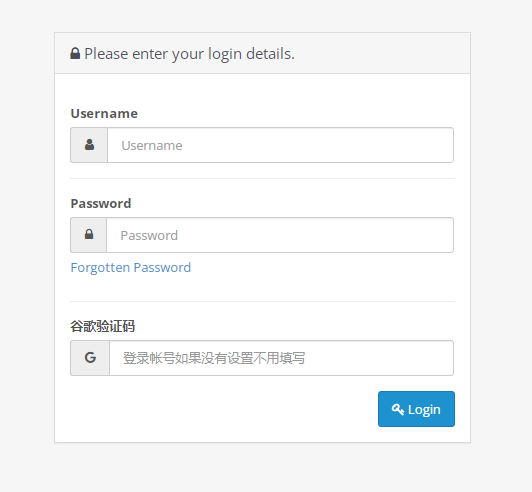532x492 pixels.
Task: Click the user silhouette icon beside Username field
Action: 89,145
